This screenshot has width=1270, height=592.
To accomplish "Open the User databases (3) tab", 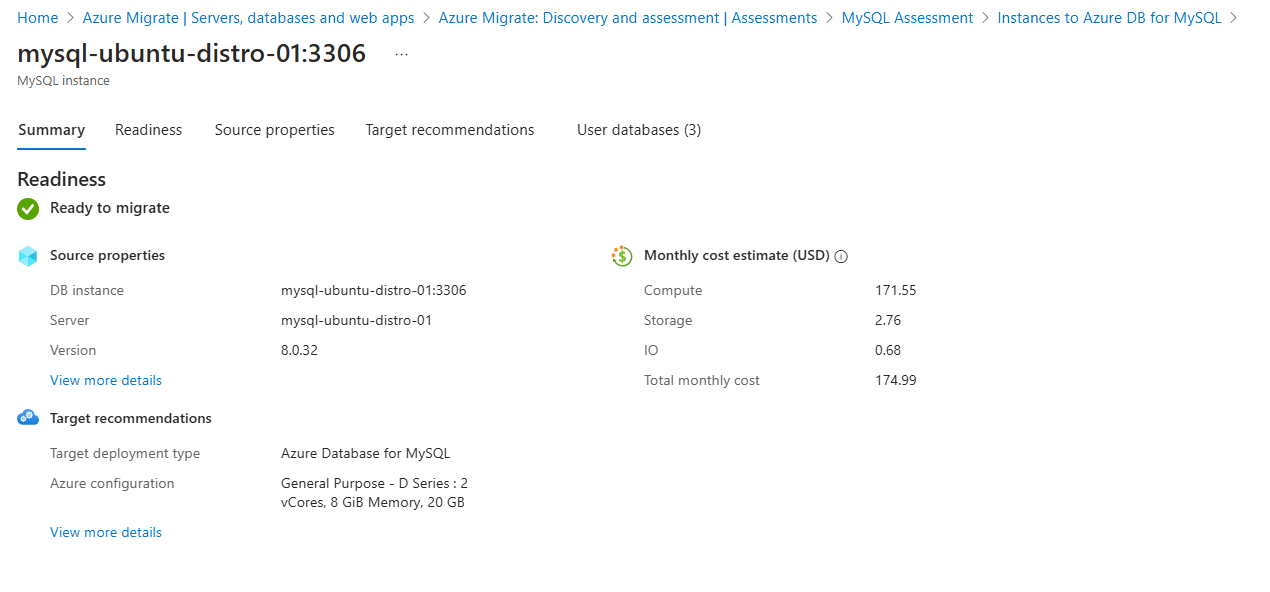I will [x=638, y=129].
